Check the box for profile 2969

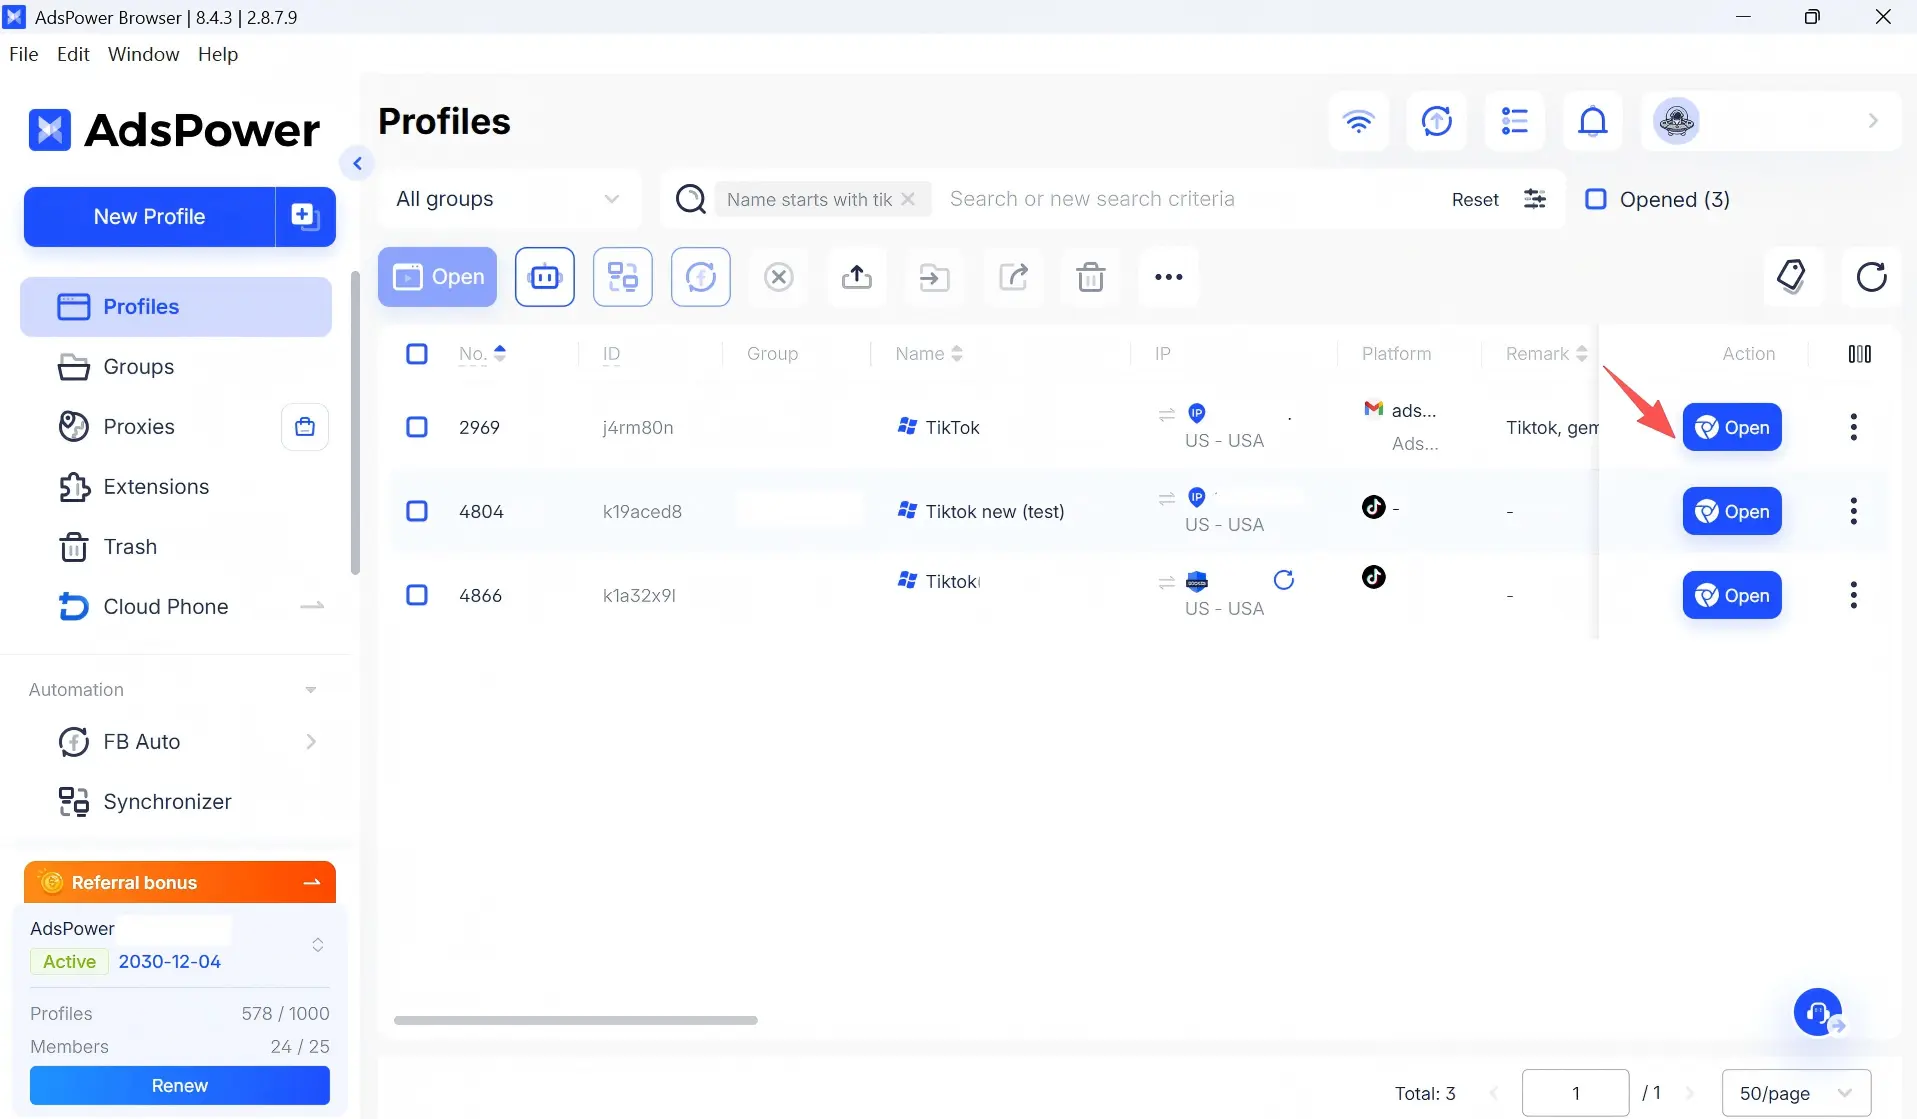pos(417,427)
